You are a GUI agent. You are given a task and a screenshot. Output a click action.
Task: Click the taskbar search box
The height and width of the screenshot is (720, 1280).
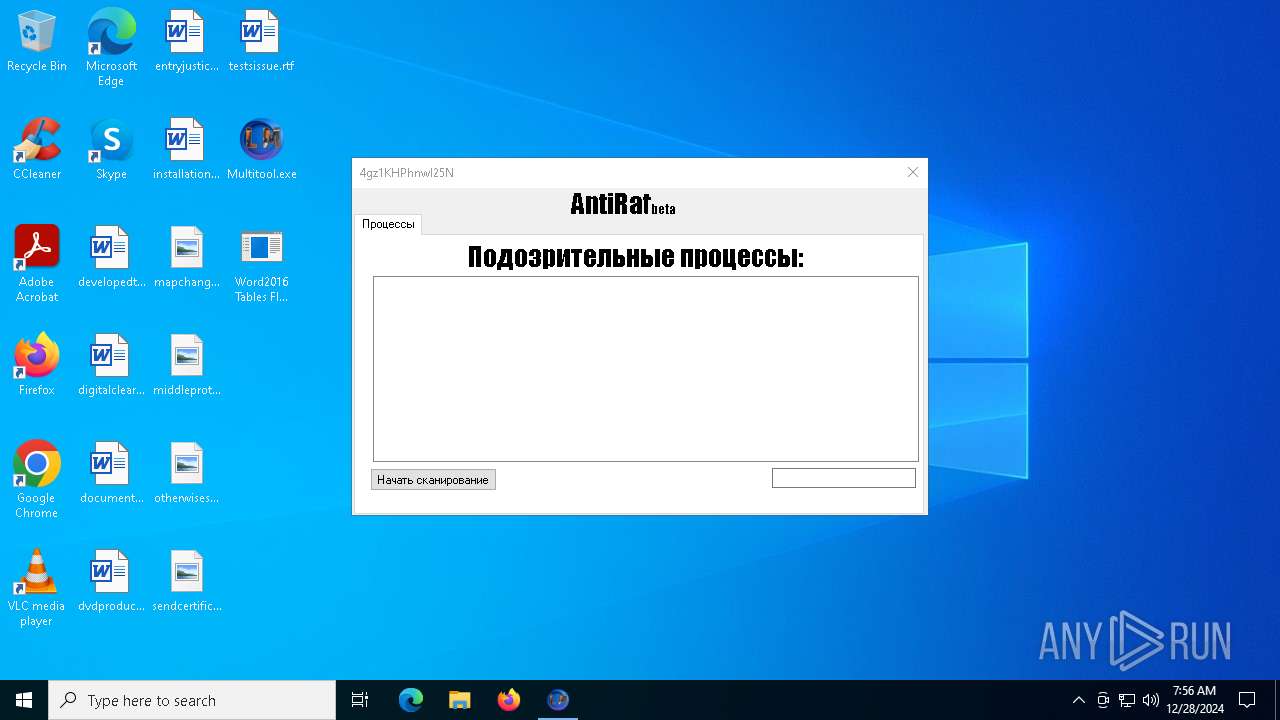[192, 700]
